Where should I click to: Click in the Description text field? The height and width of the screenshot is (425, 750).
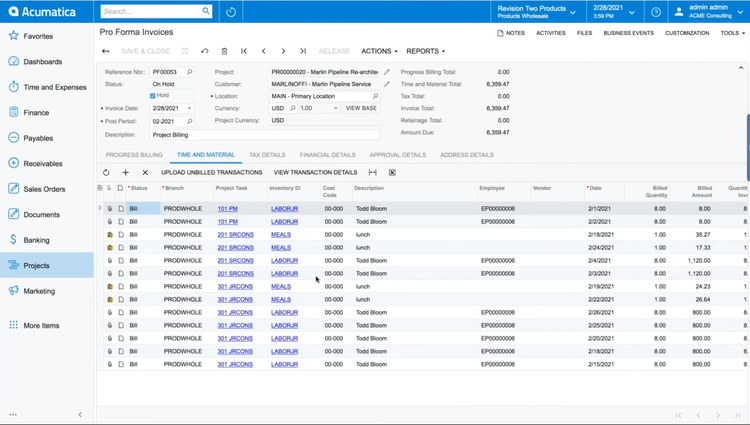pos(265,134)
